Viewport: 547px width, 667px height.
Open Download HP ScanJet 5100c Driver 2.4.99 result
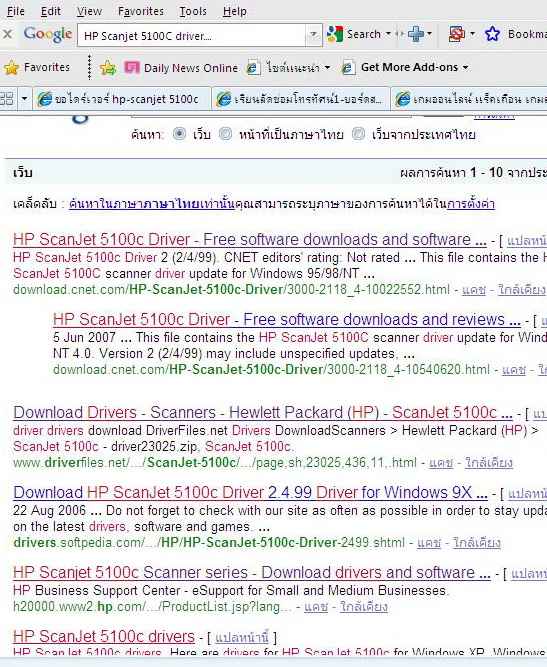250,492
